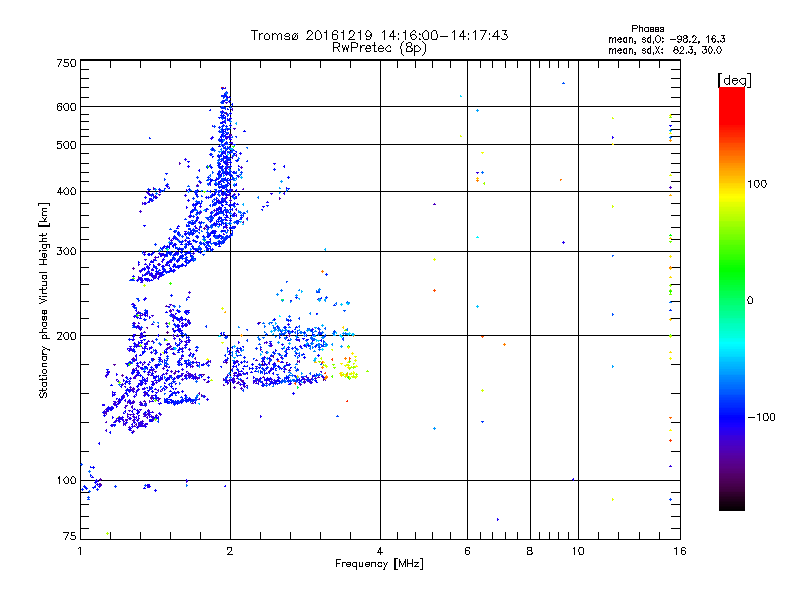Click the y-axis tick label "75"

(70, 536)
